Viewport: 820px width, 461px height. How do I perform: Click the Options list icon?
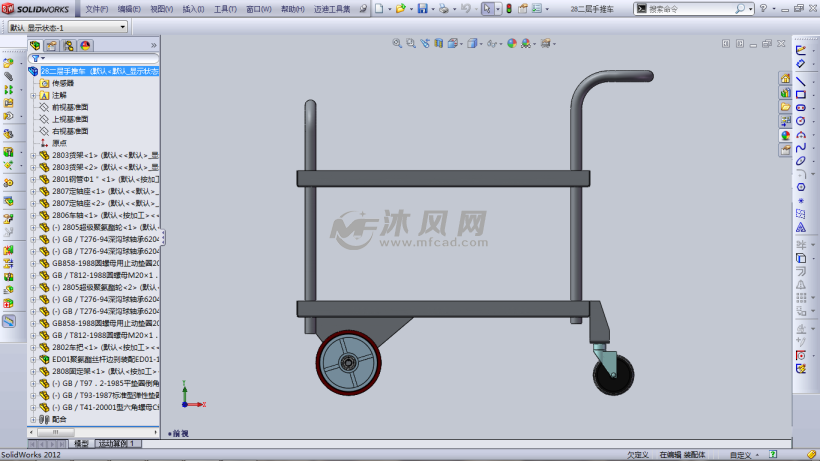pyautogui.click(x=537, y=8)
